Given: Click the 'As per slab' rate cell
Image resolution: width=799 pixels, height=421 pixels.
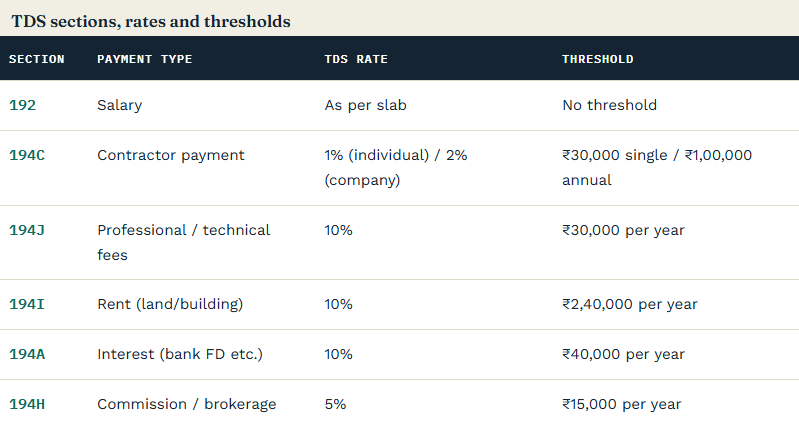Looking at the screenshot, I should 365,105.
